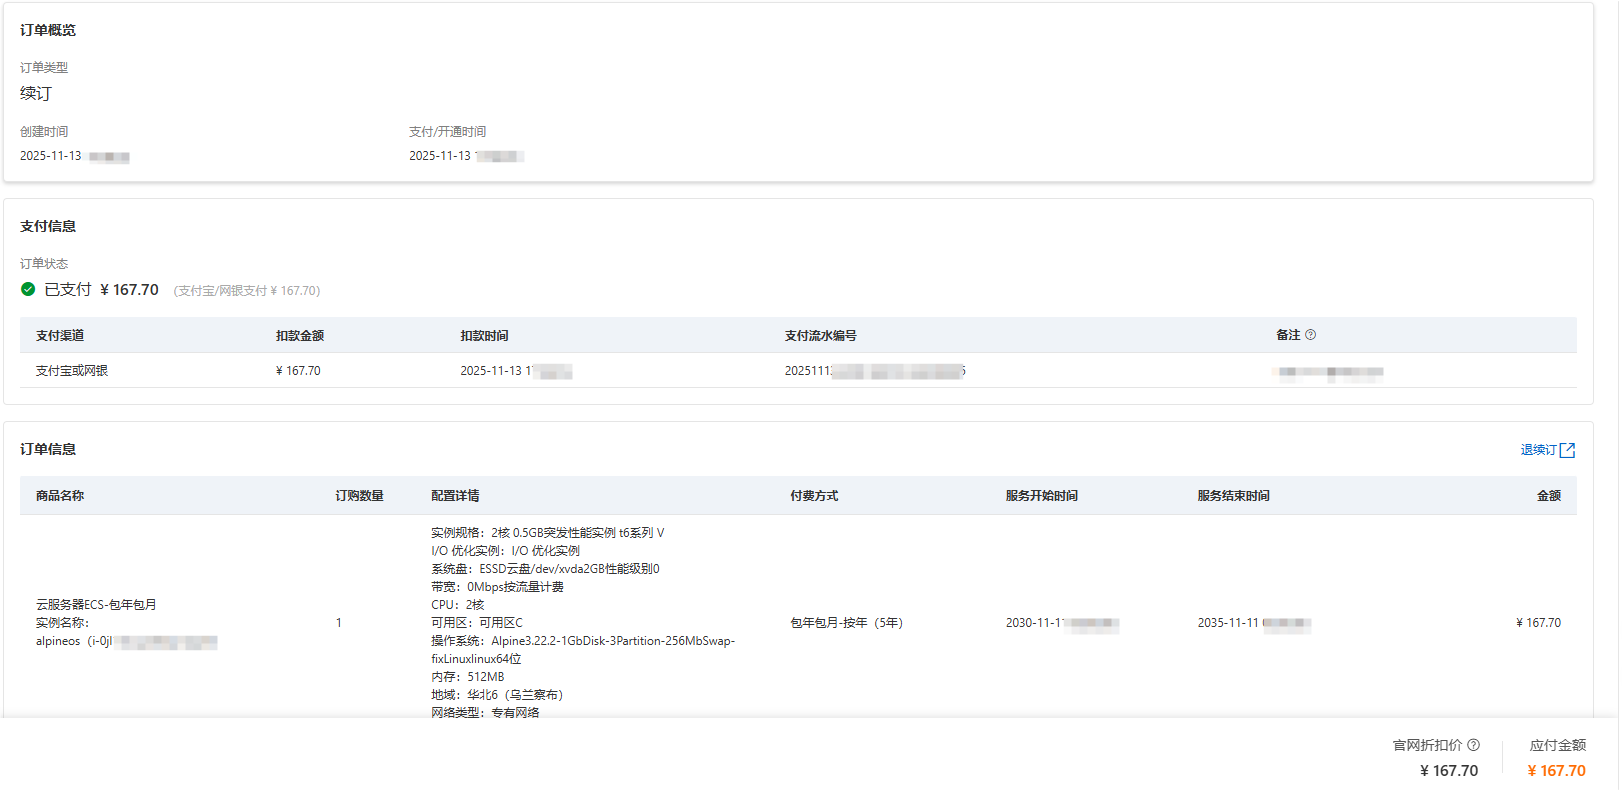Click the 商品名称 column header
1622x790 pixels.
click(60, 496)
